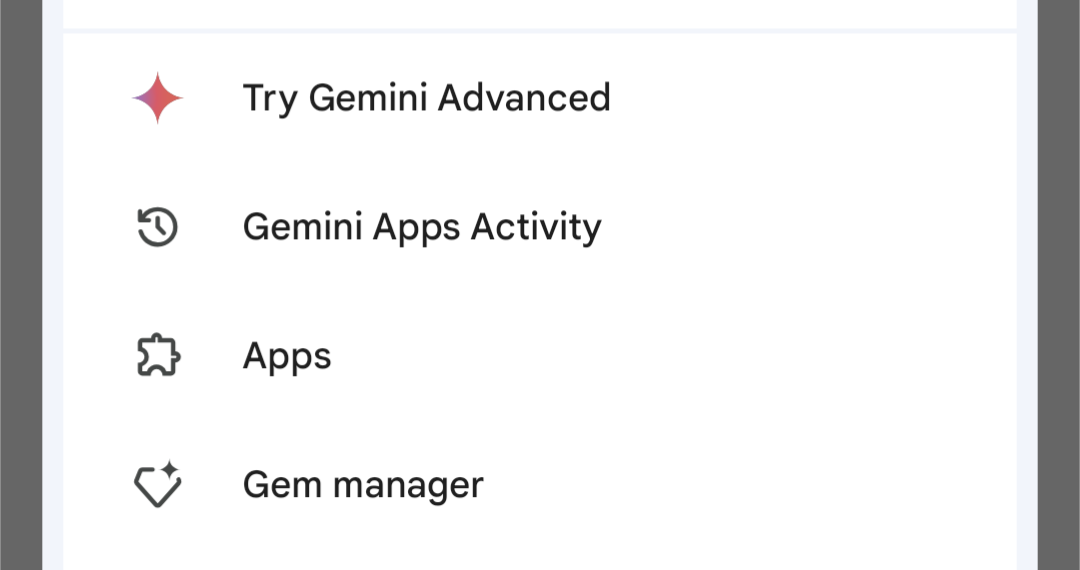Open Gemini Apps Activity
1080x570 pixels.
click(540, 227)
